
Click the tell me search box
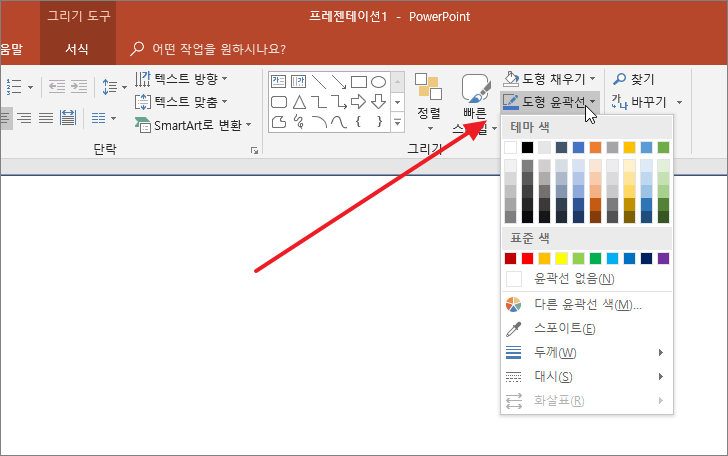[208, 49]
